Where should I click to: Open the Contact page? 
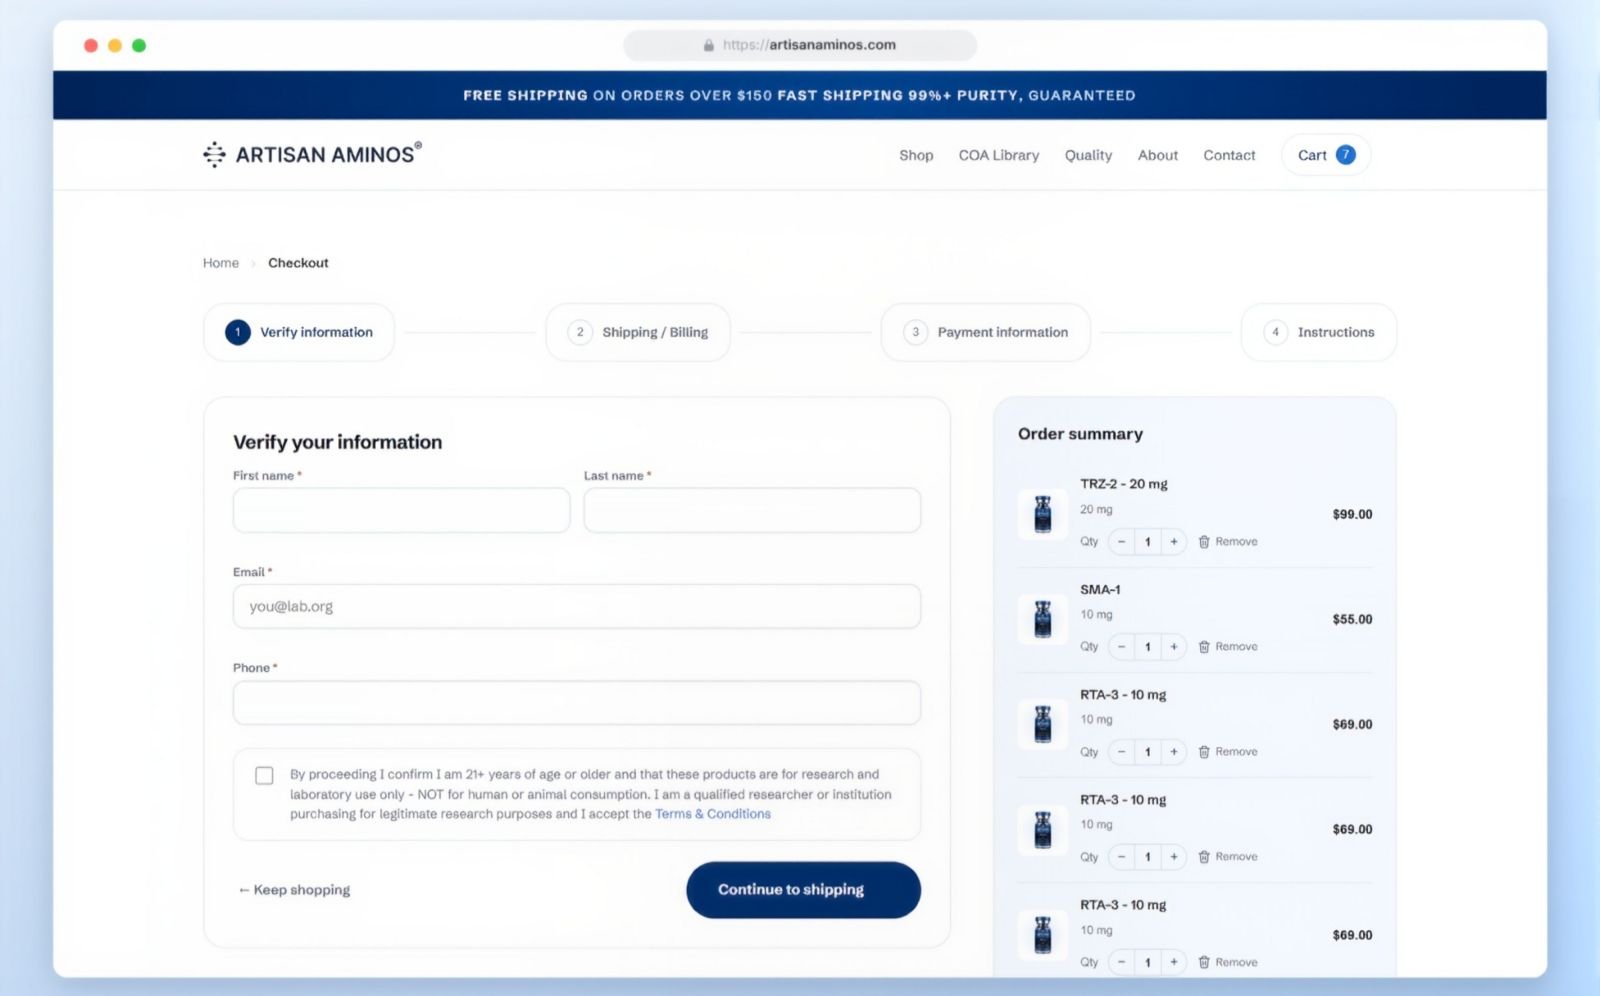[x=1229, y=155]
